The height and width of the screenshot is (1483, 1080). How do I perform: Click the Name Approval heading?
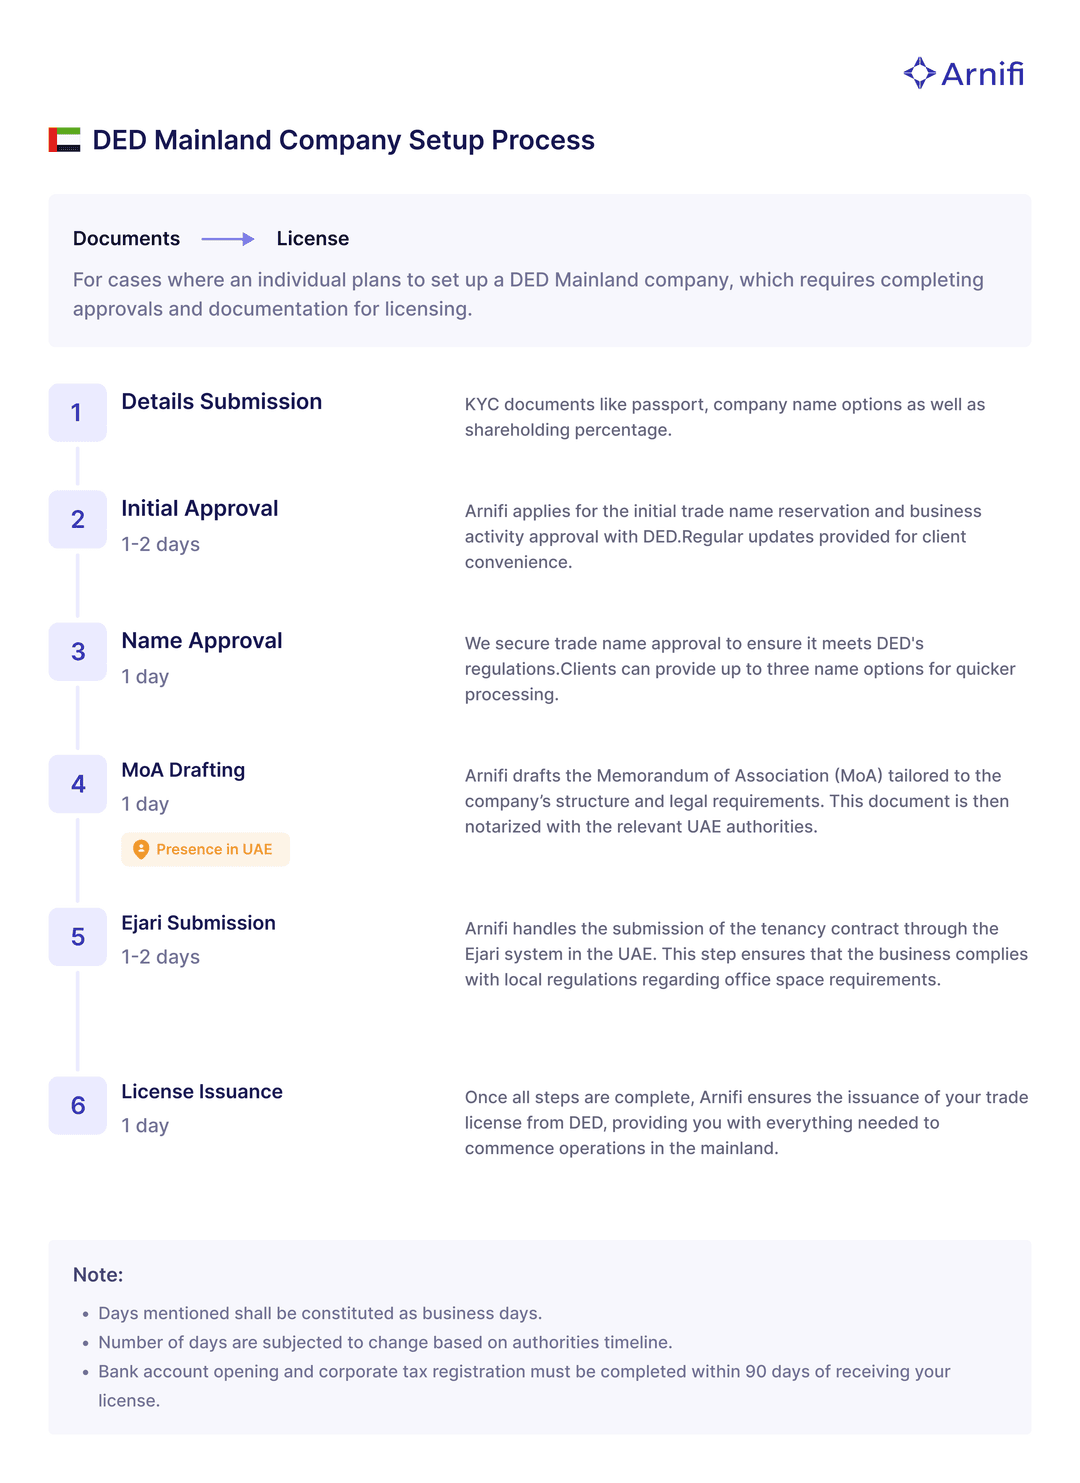[x=202, y=641]
